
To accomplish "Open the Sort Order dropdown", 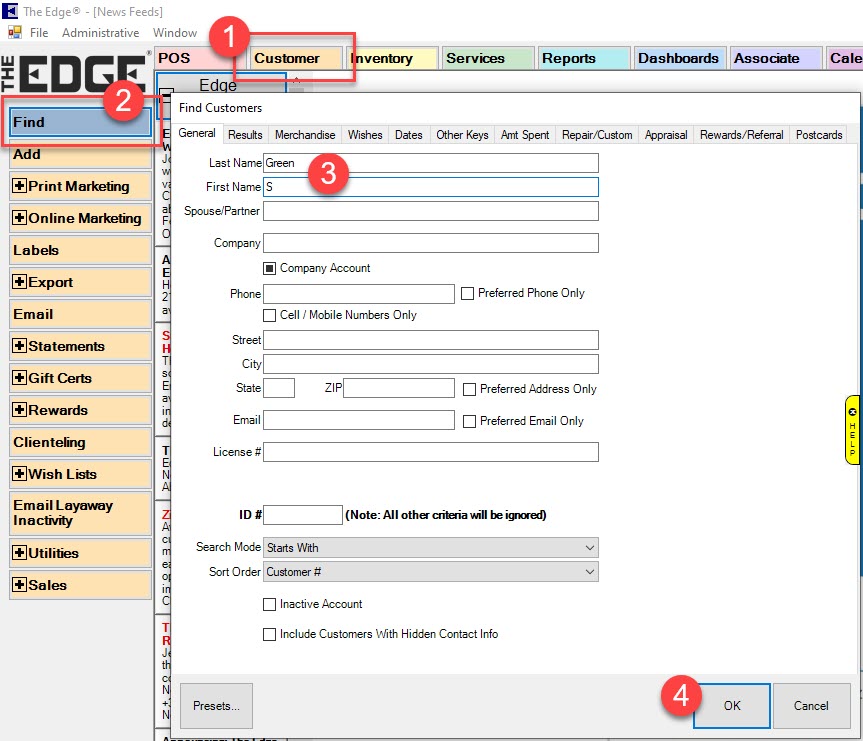I will pos(431,572).
